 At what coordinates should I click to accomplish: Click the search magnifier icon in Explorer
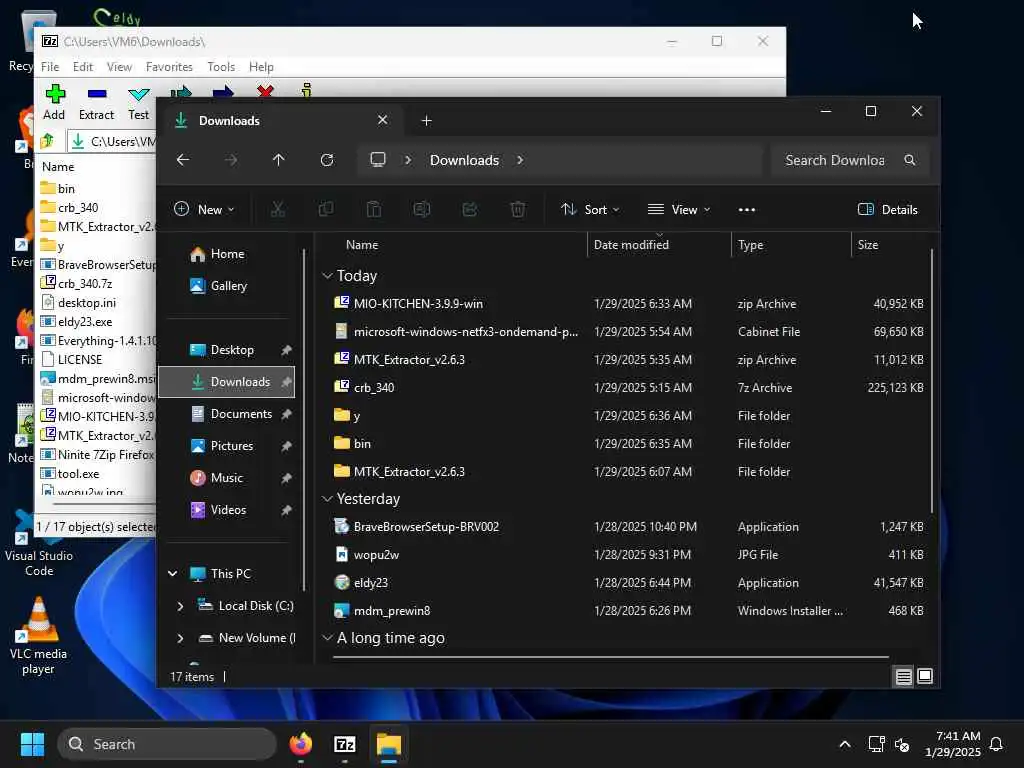click(x=910, y=160)
